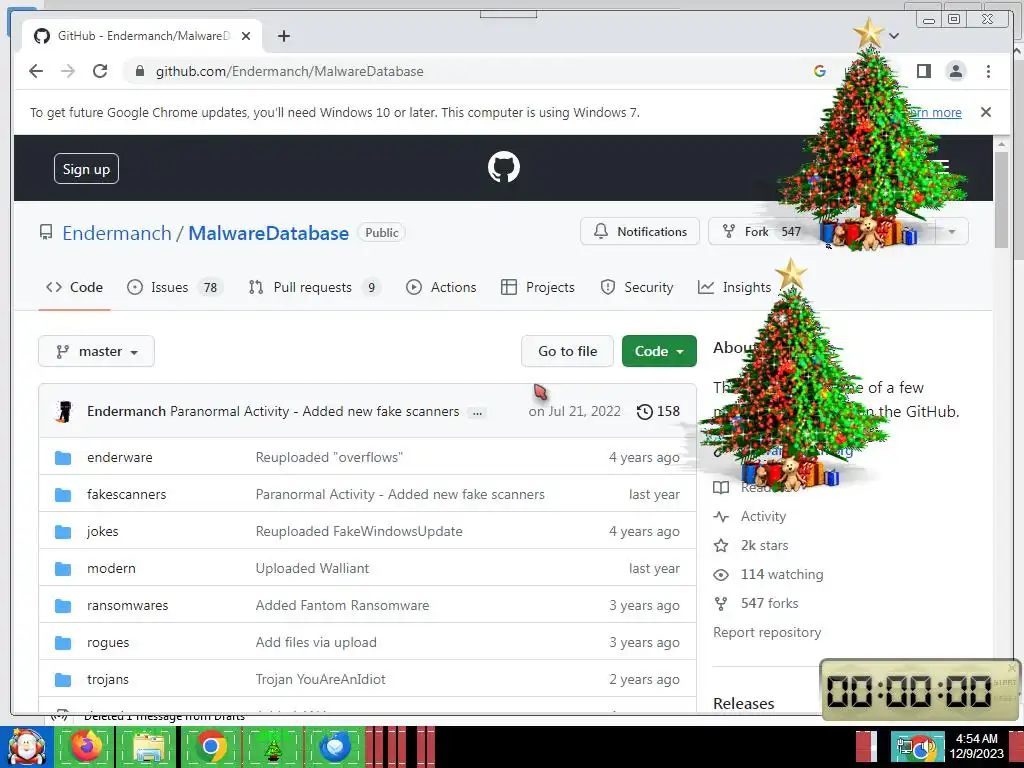
Task: Open Firefox from the taskbar
Action: coord(86,746)
